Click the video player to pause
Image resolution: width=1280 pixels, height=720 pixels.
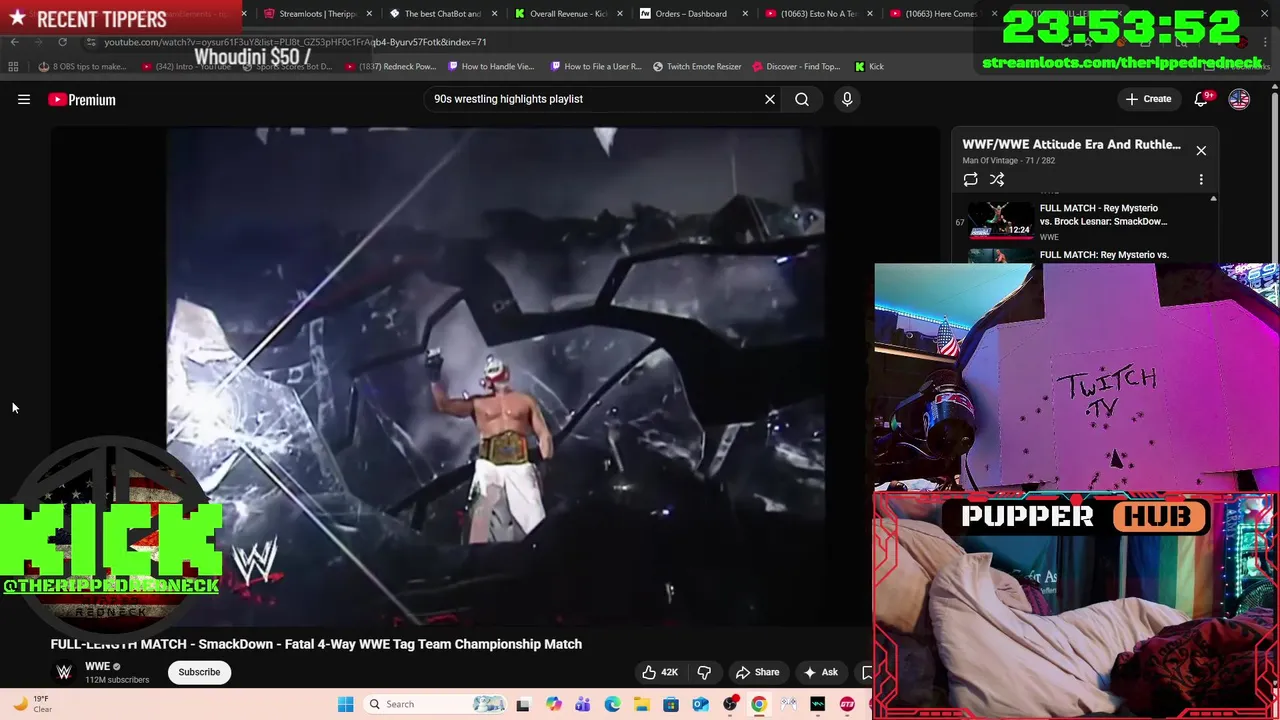pyautogui.click(x=495, y=375)
